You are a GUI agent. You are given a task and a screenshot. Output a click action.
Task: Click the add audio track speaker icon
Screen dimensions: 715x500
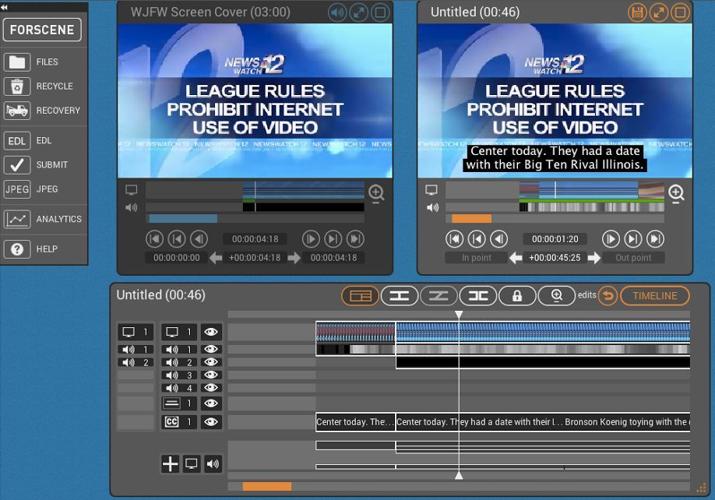pyautogui.click(x=212, y=464)
